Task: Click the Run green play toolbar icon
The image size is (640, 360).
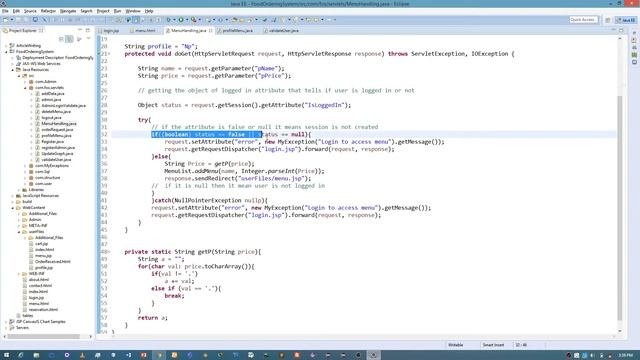Action: pyautogui.click(x=181, y=20)
